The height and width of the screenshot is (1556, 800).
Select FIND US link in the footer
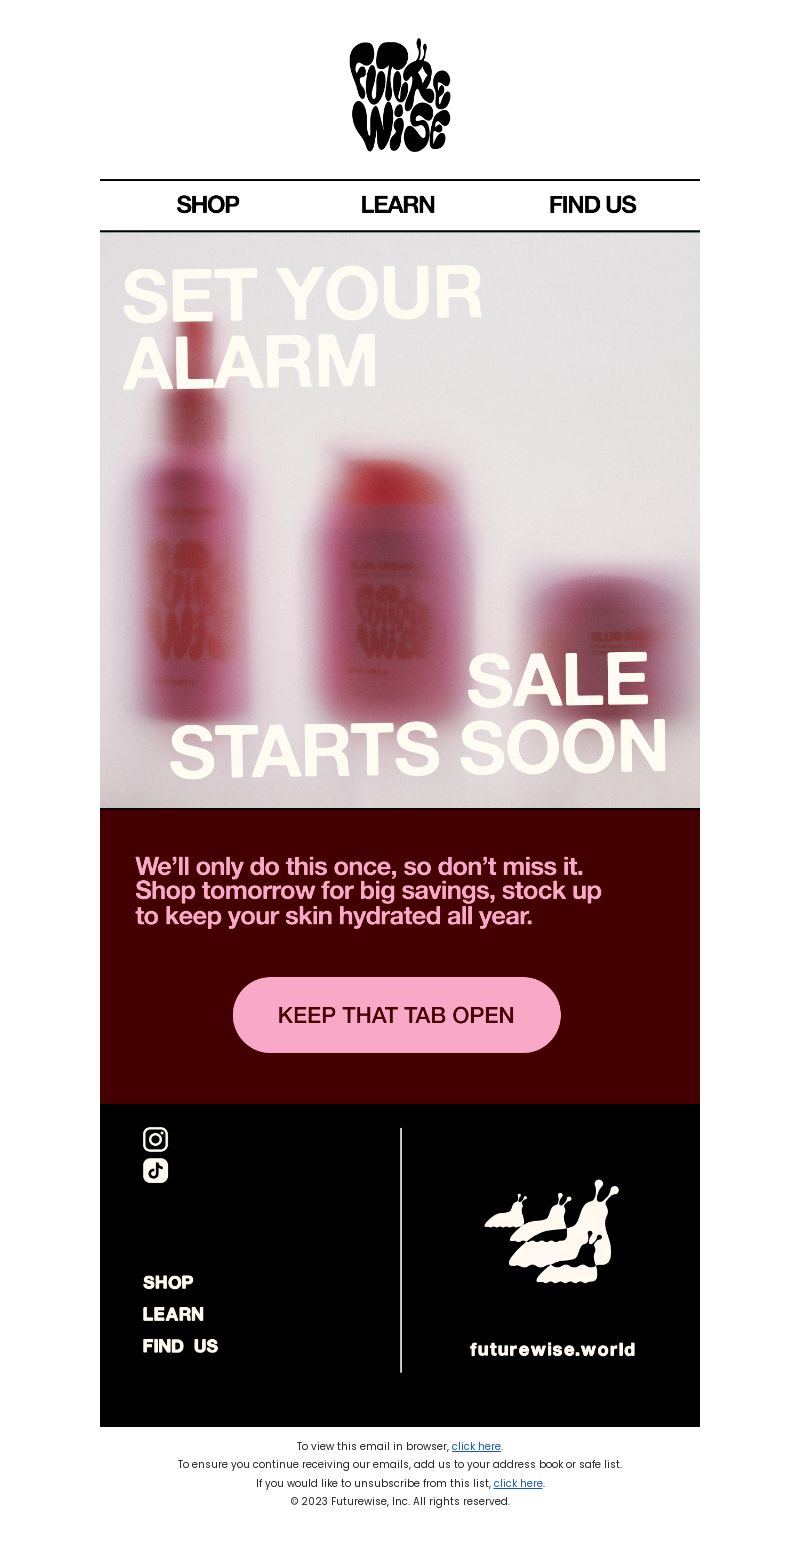pos(180,1346)
